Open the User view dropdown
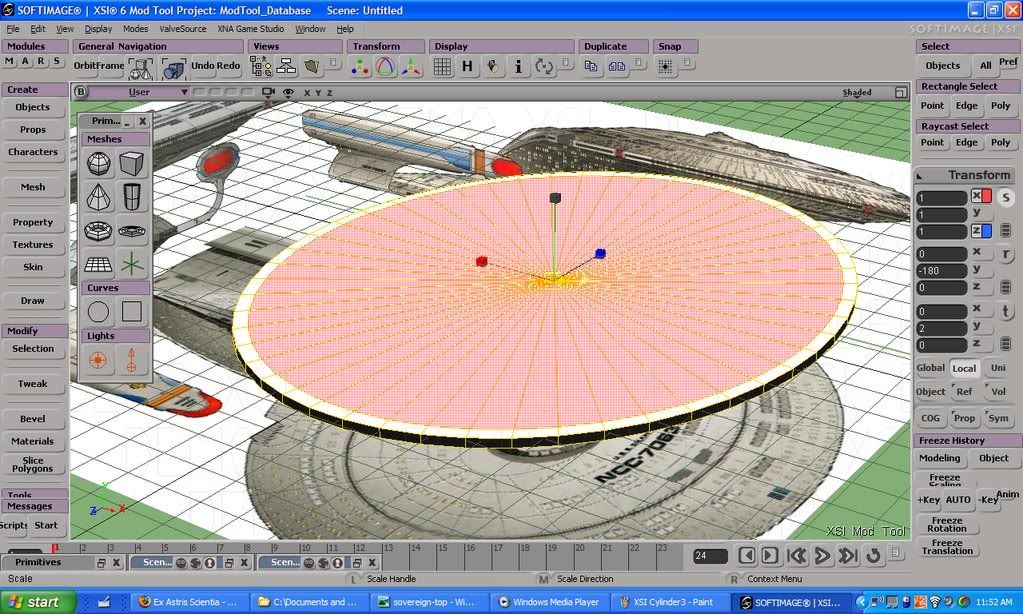 click(x=139, y=92)
